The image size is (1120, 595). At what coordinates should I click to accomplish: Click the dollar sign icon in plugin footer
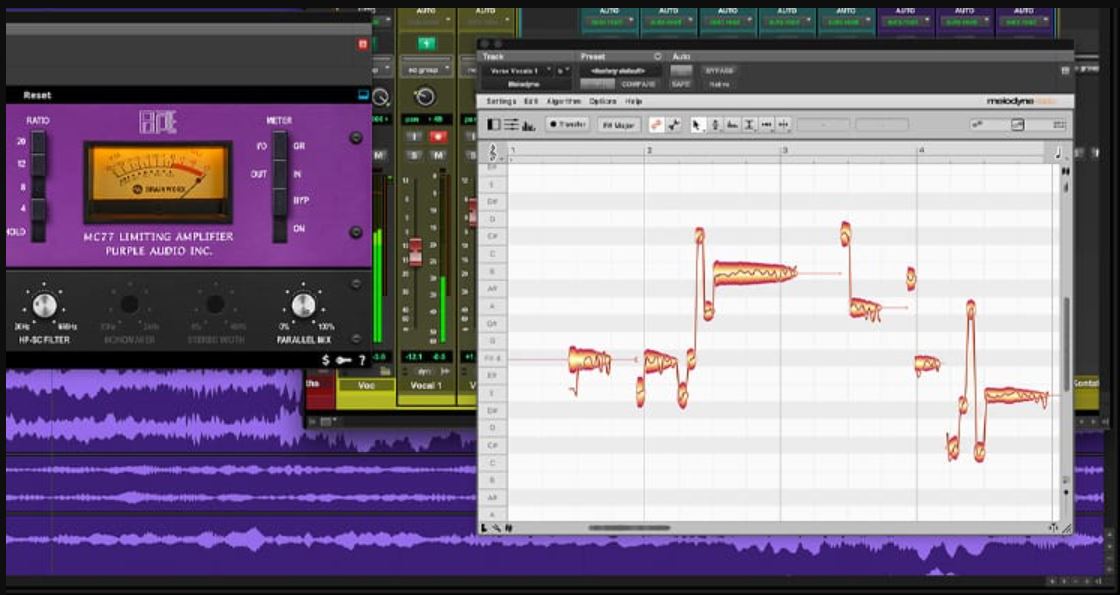pyautogui.click(x=326, y=360)
